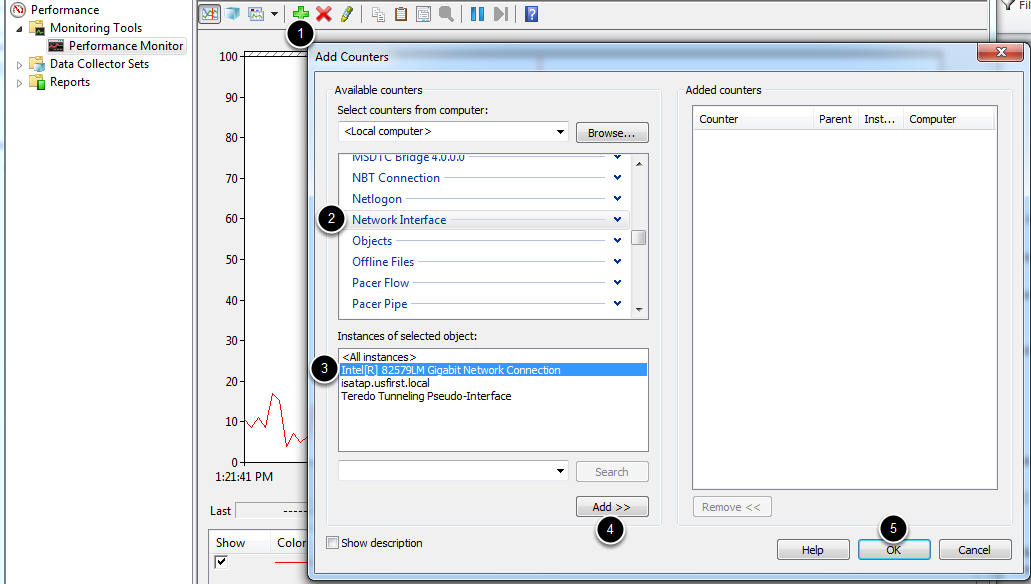Toggle the checkbox in the Show column
The height and width of the screenshot is (584, 1031).
click(x=221, y=561)
